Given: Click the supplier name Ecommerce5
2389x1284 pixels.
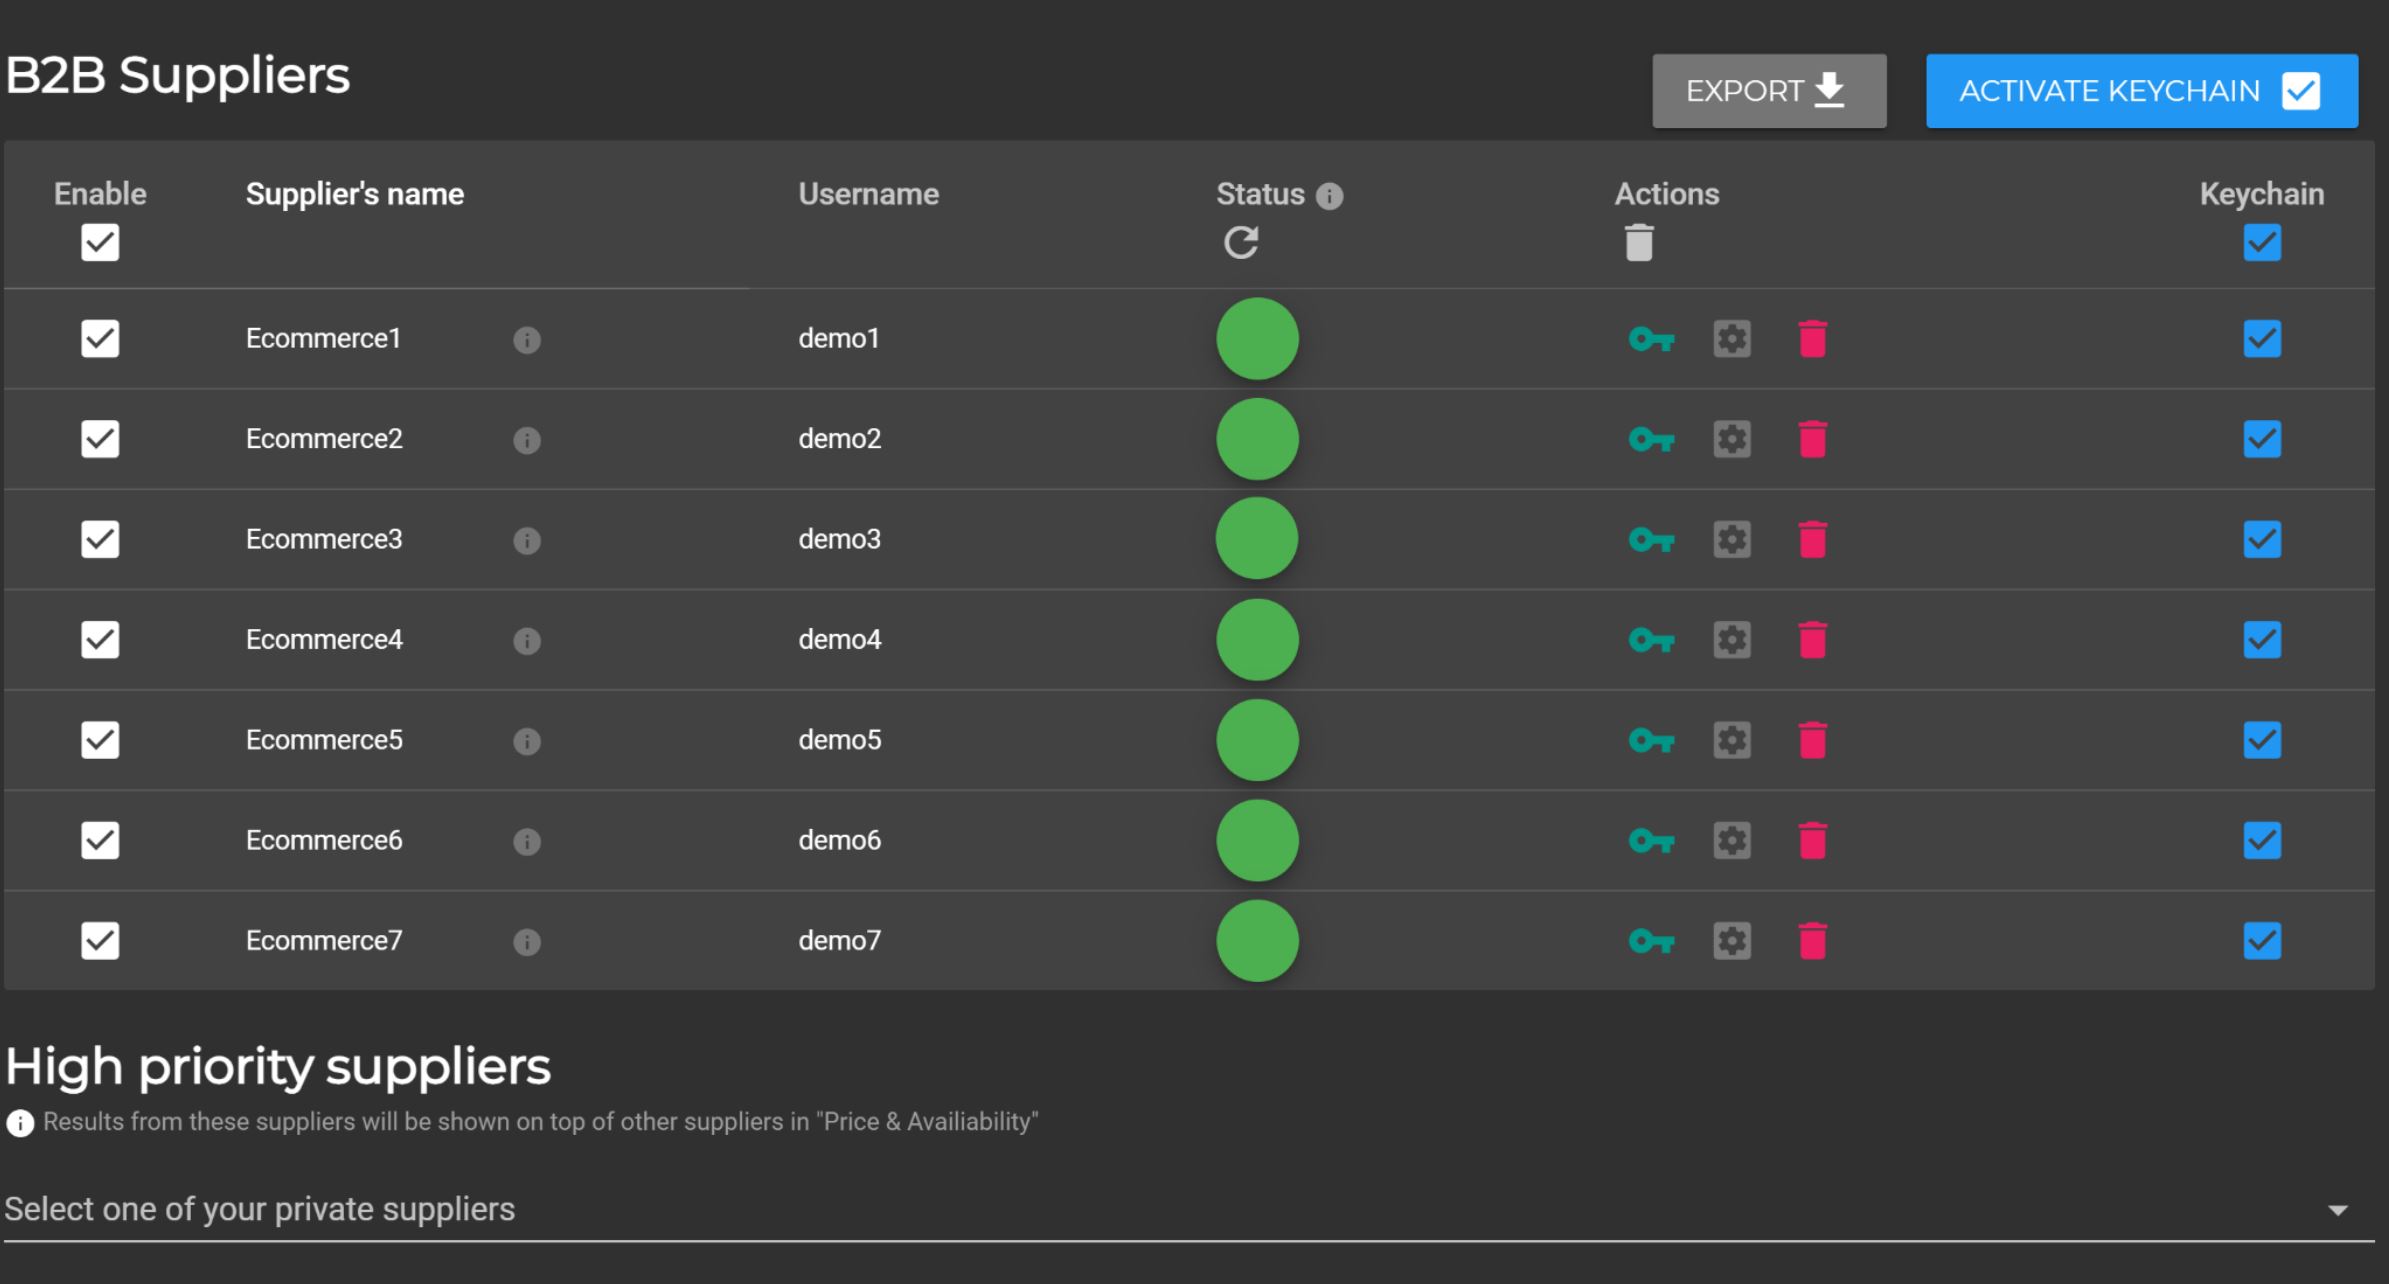Looking at the screenshot, I should 324,740.
